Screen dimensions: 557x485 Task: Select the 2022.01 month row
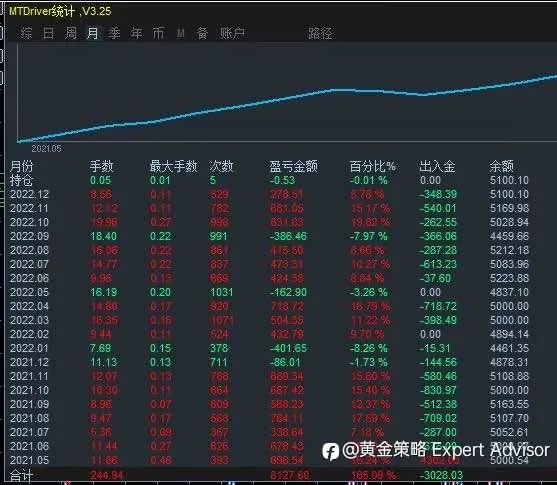click(270, 348)
